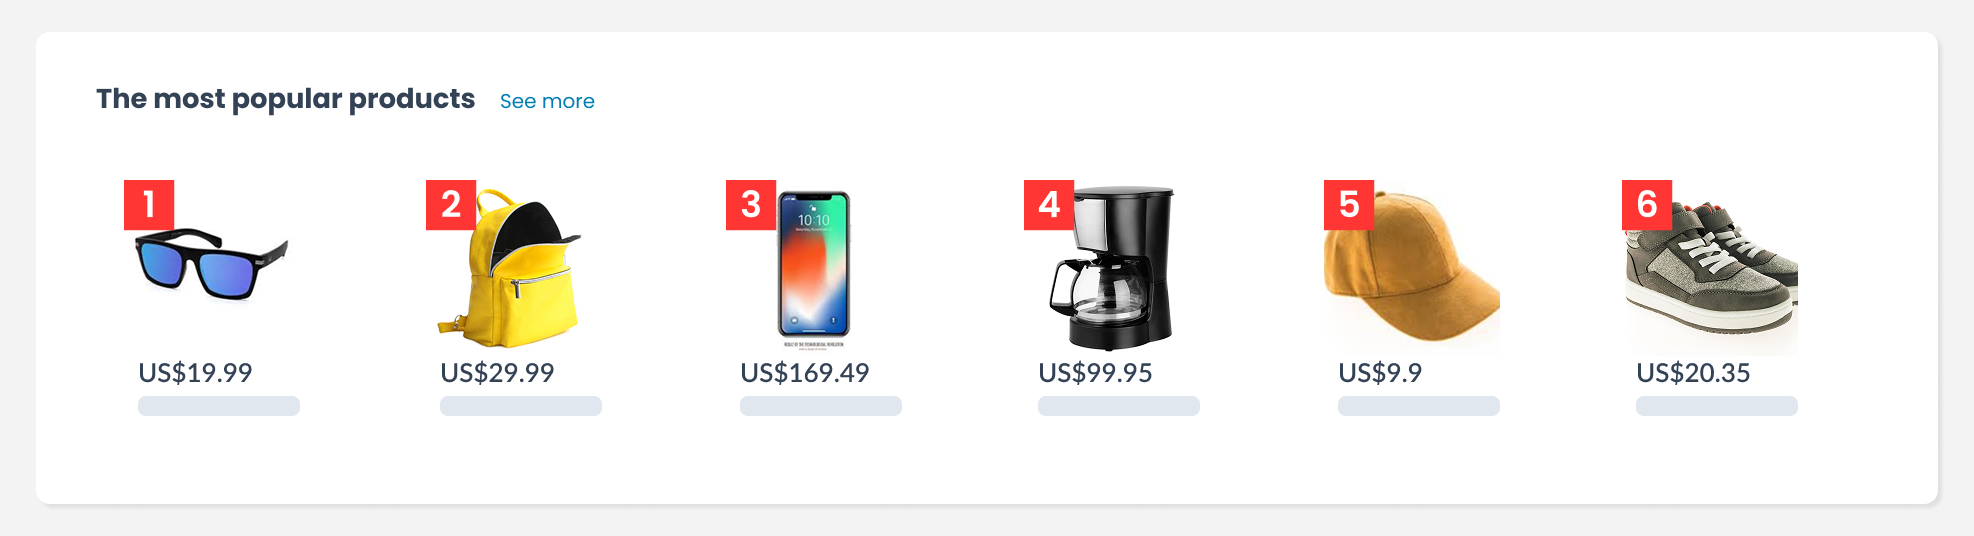
Task: Select the red rank 5 badge
Action: tap(1348, 204)
